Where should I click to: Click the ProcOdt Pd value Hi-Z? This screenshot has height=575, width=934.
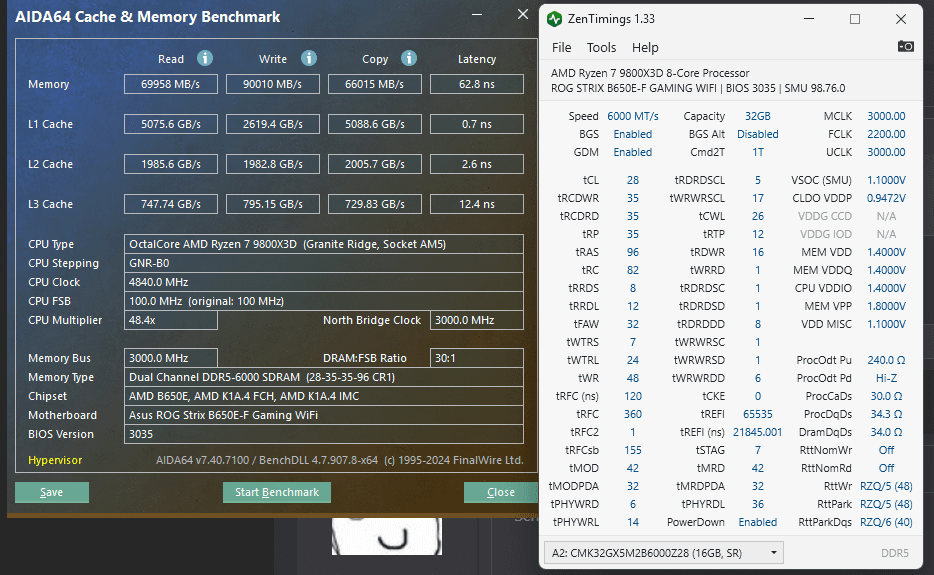(x=886, y=378)
